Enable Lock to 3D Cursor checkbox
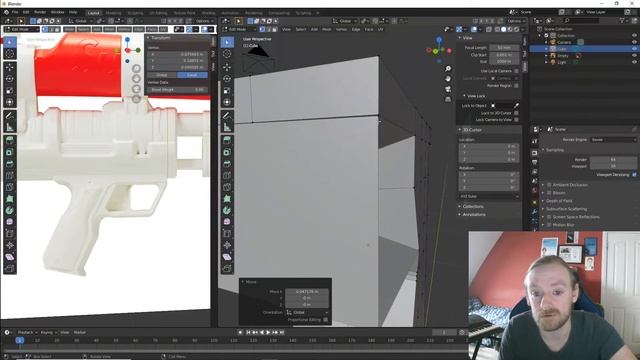 pyautogui.click(x=516, y=113)
